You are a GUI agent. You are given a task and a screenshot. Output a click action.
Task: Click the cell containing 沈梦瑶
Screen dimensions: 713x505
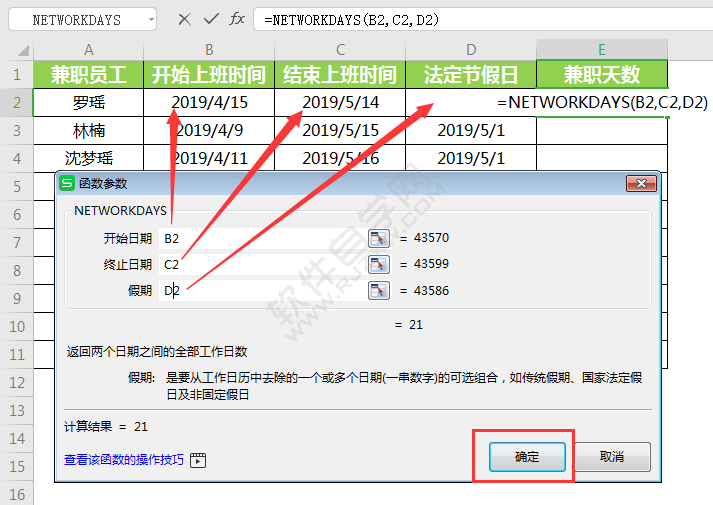[89, 158]
